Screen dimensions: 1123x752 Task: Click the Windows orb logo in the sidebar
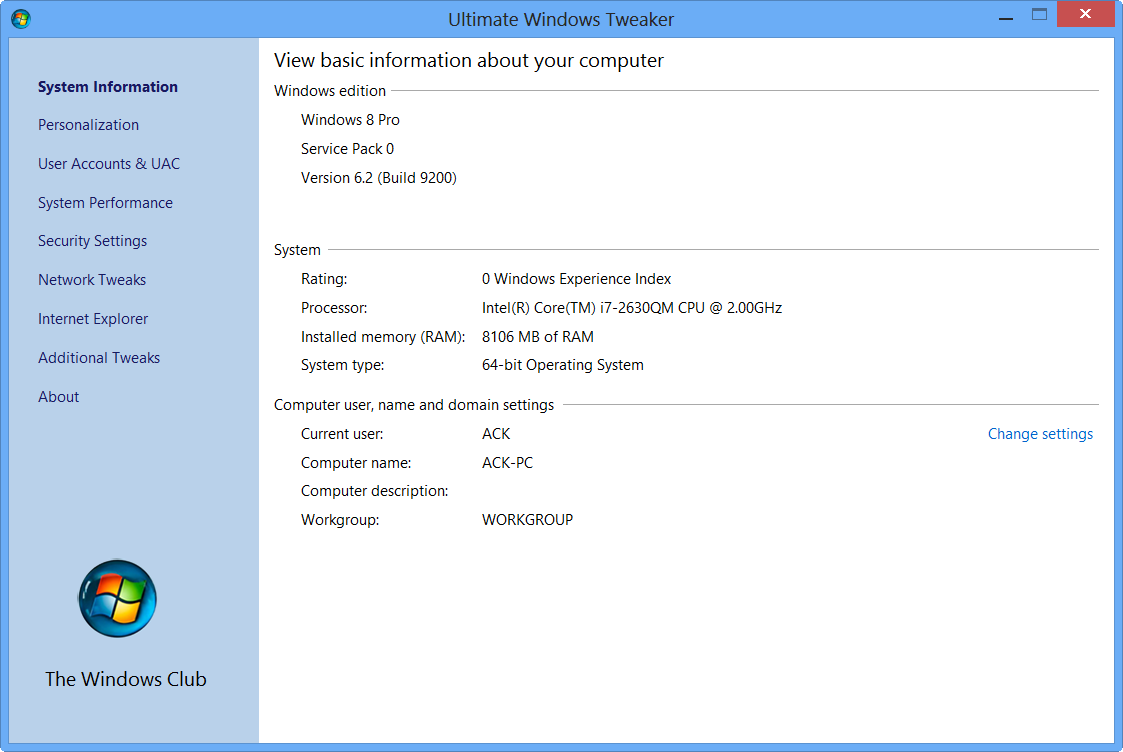click(x=117, y=599)
